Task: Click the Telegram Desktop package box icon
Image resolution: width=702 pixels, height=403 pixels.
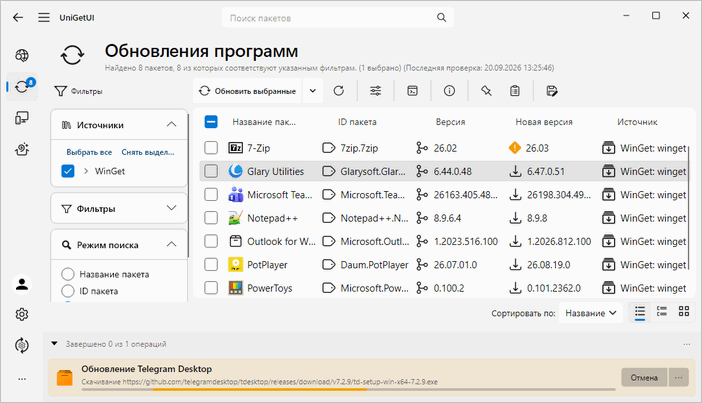Action: pos(65,377)
